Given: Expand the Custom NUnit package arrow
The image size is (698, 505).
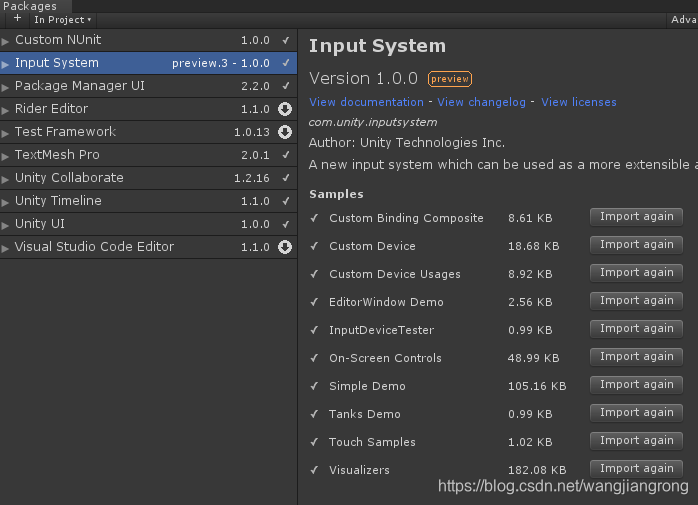Looking at the screenshot, I should click(5, 41).
